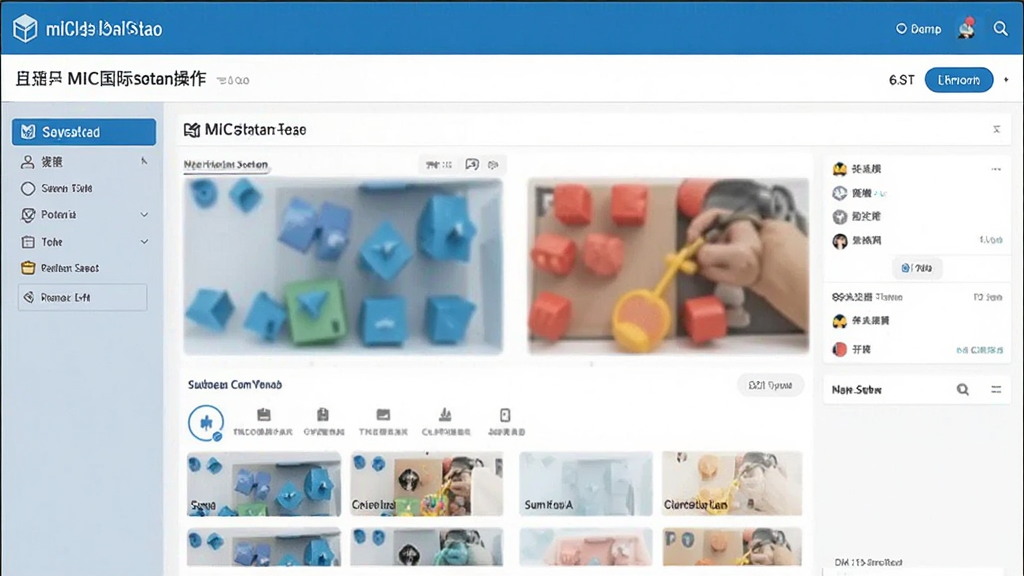Click the picture-card icon in the category row
This screenshot has width=1024, height=576.
click(383, 415)
